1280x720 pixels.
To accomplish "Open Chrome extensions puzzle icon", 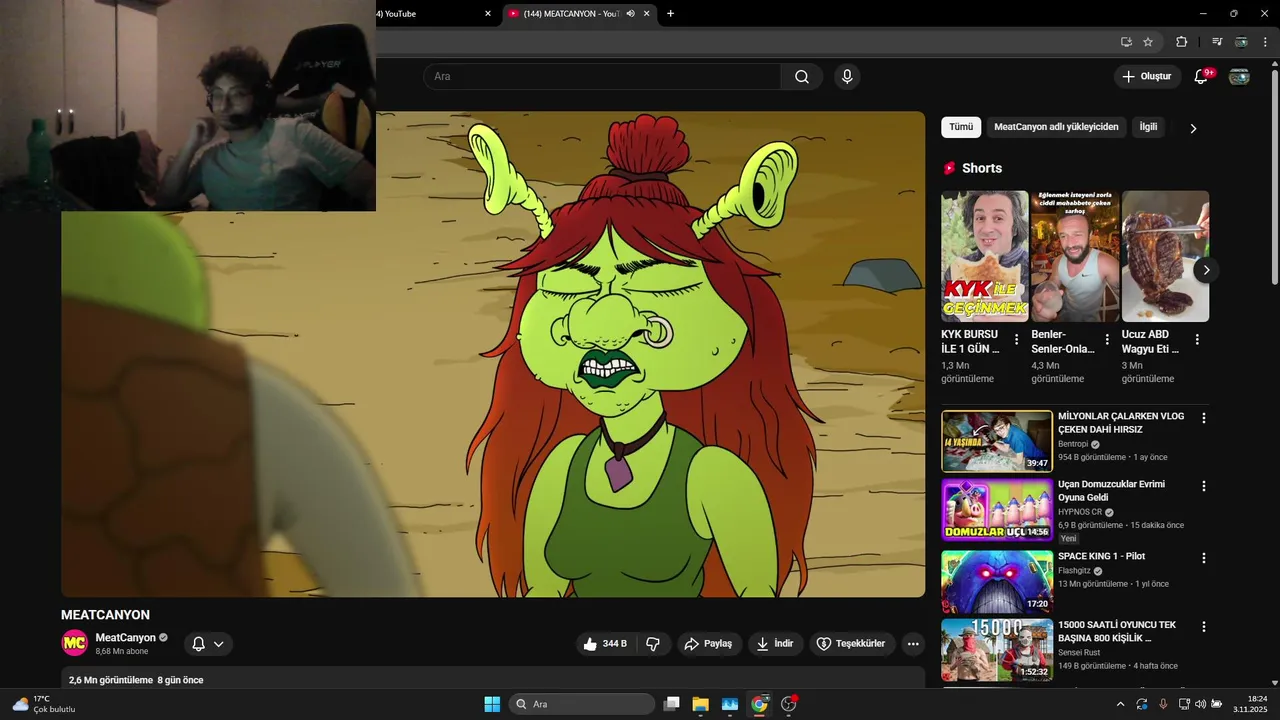I will coord(1181,42).
